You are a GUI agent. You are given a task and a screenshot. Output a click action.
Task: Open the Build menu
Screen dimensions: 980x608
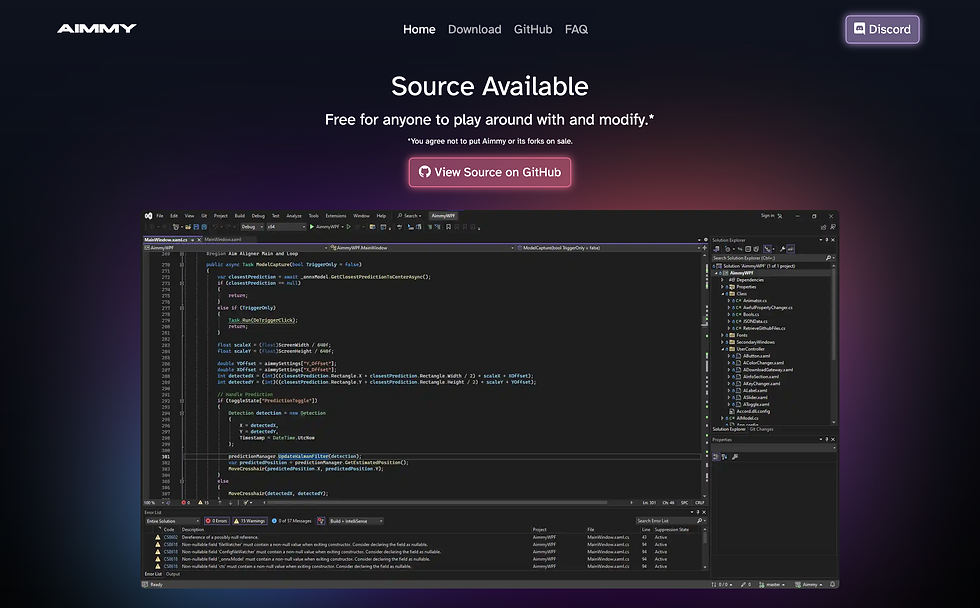click(x=239, y=216)
